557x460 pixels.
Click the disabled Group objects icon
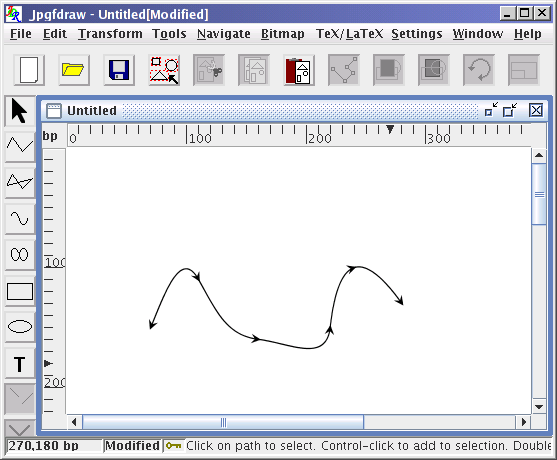524,70
